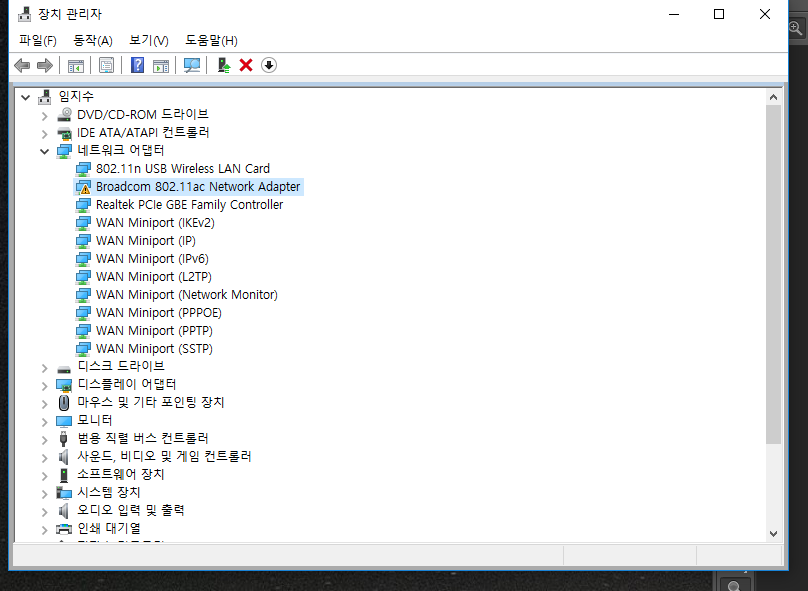This screenshot has width=808, height=591.
Task: Open the 보기(V) menu
Action: pyautogui.click(x=148, y=40)
